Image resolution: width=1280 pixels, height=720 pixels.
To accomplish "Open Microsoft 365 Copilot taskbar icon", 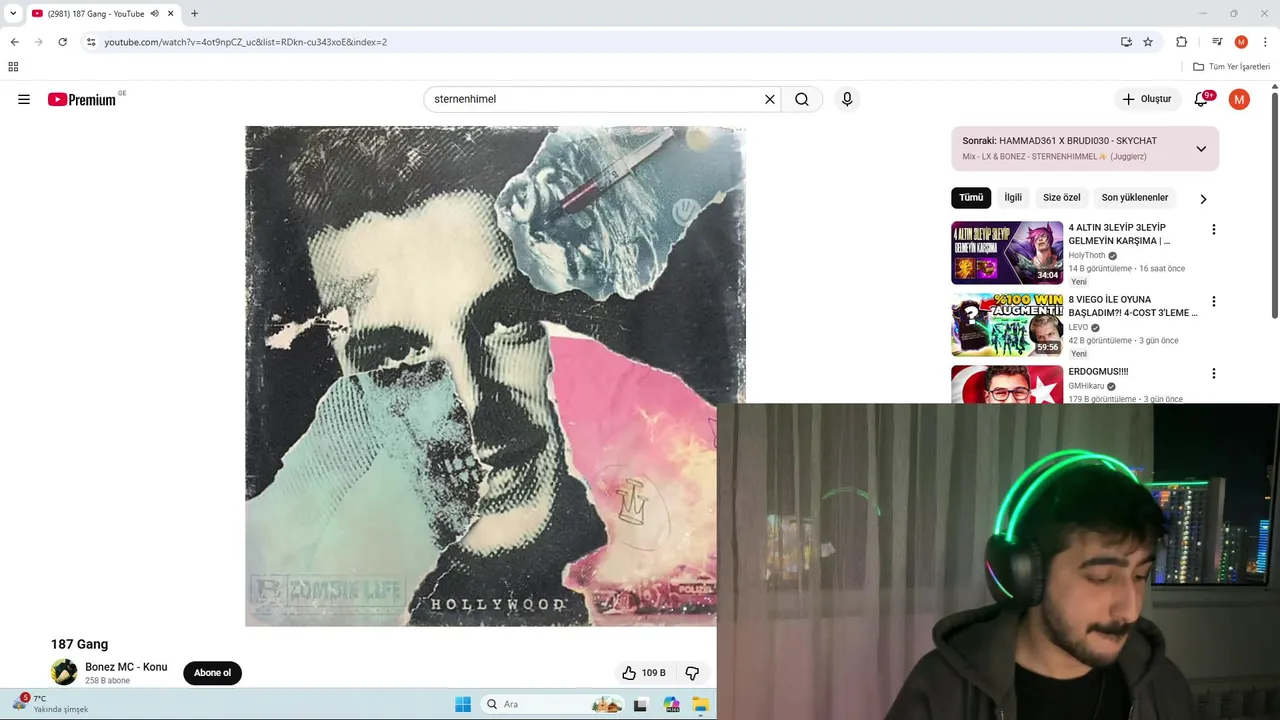I will [x=672, y=704].
